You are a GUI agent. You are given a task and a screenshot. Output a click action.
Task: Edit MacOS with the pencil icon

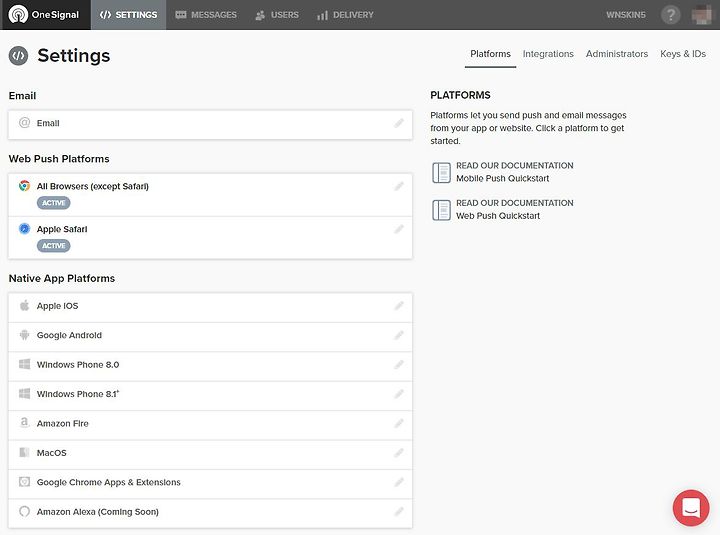(399, 453)
